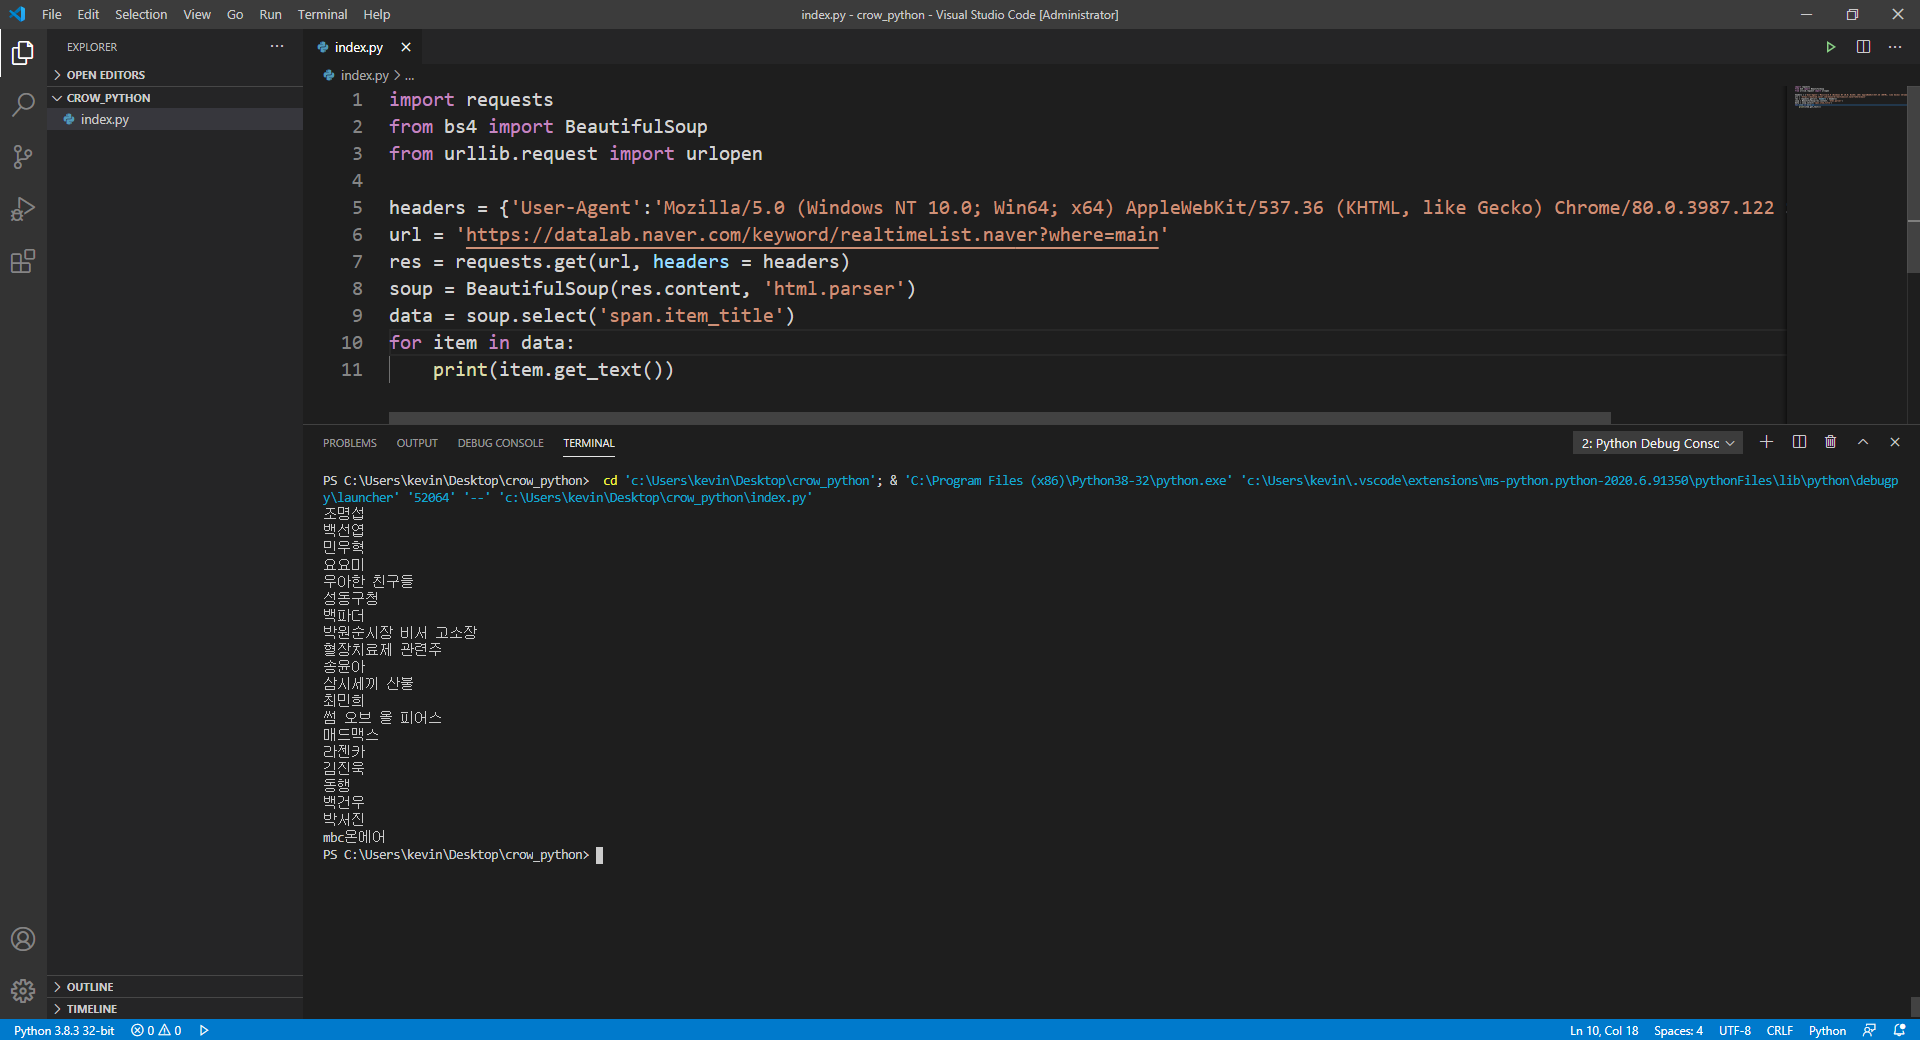Screen dimensions: 1920x1040
Task: Click the editor vertical scrollbar
Action: click(x=1913, y=180)
